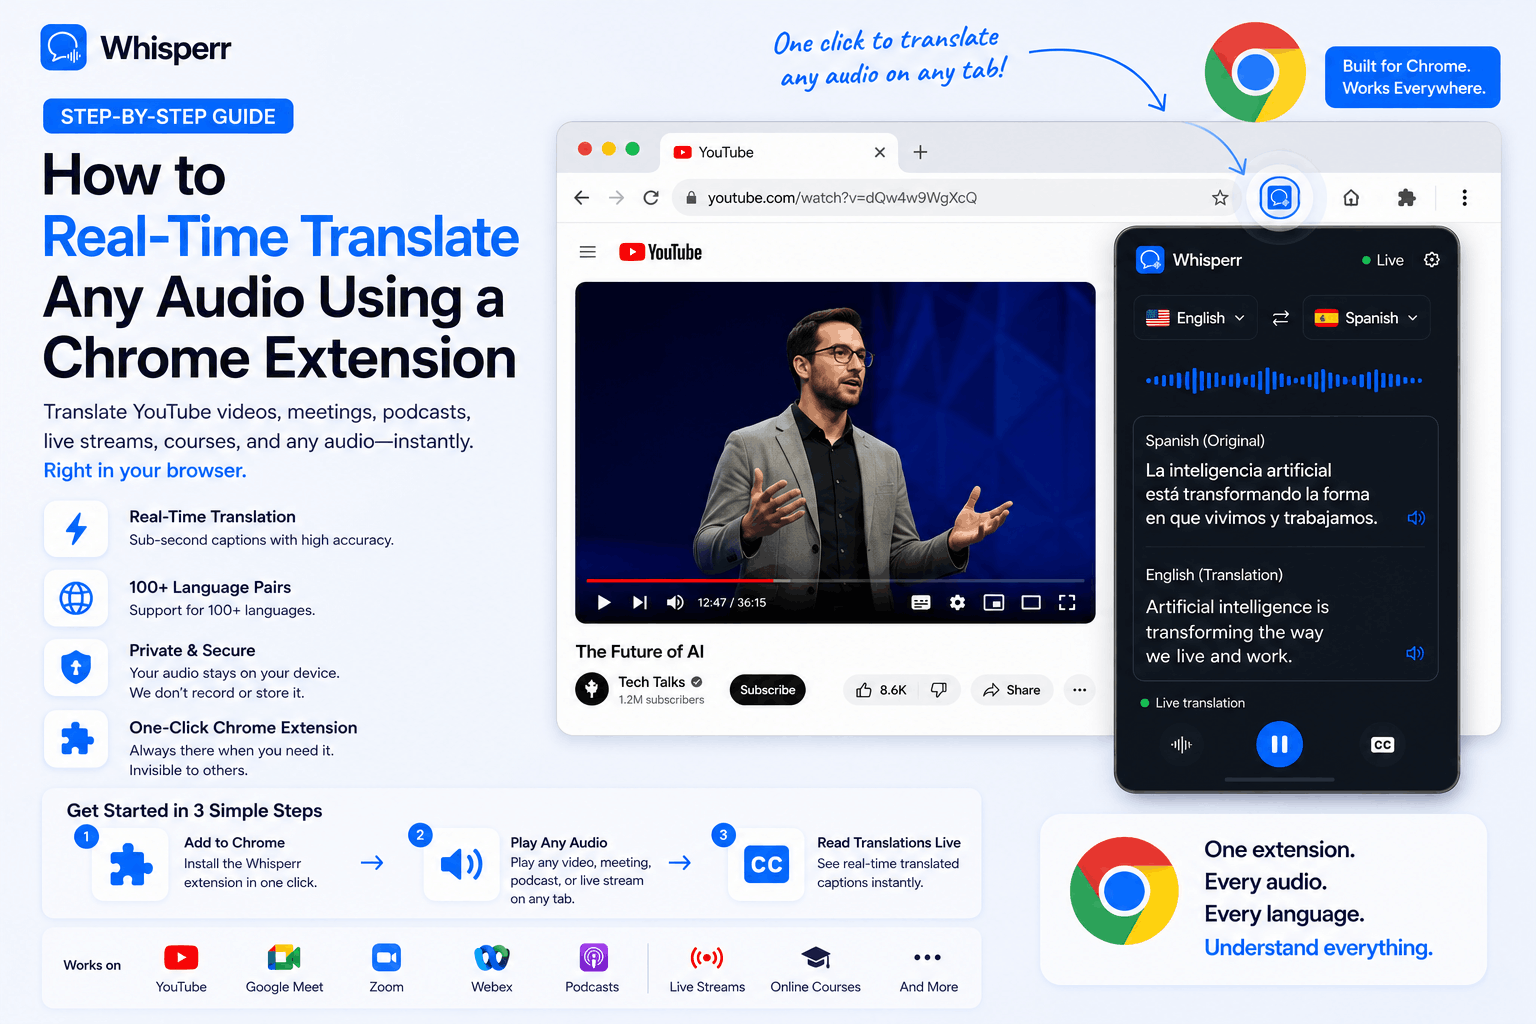The image size is (1536, 1024).
Task: Like the video with 8.6K likes
Action: point(881,690)
